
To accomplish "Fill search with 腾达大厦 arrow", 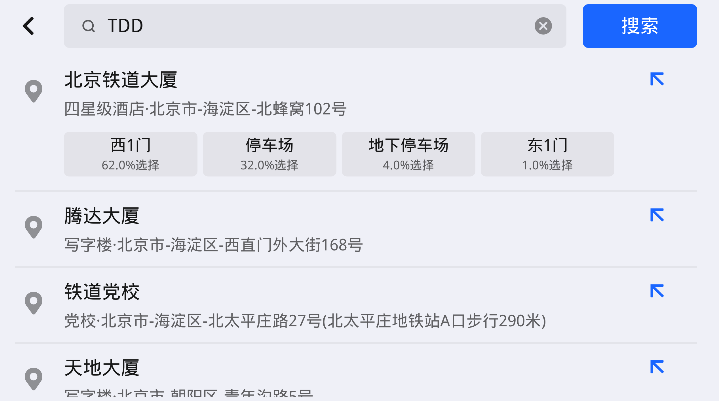I will coord(657,215).
